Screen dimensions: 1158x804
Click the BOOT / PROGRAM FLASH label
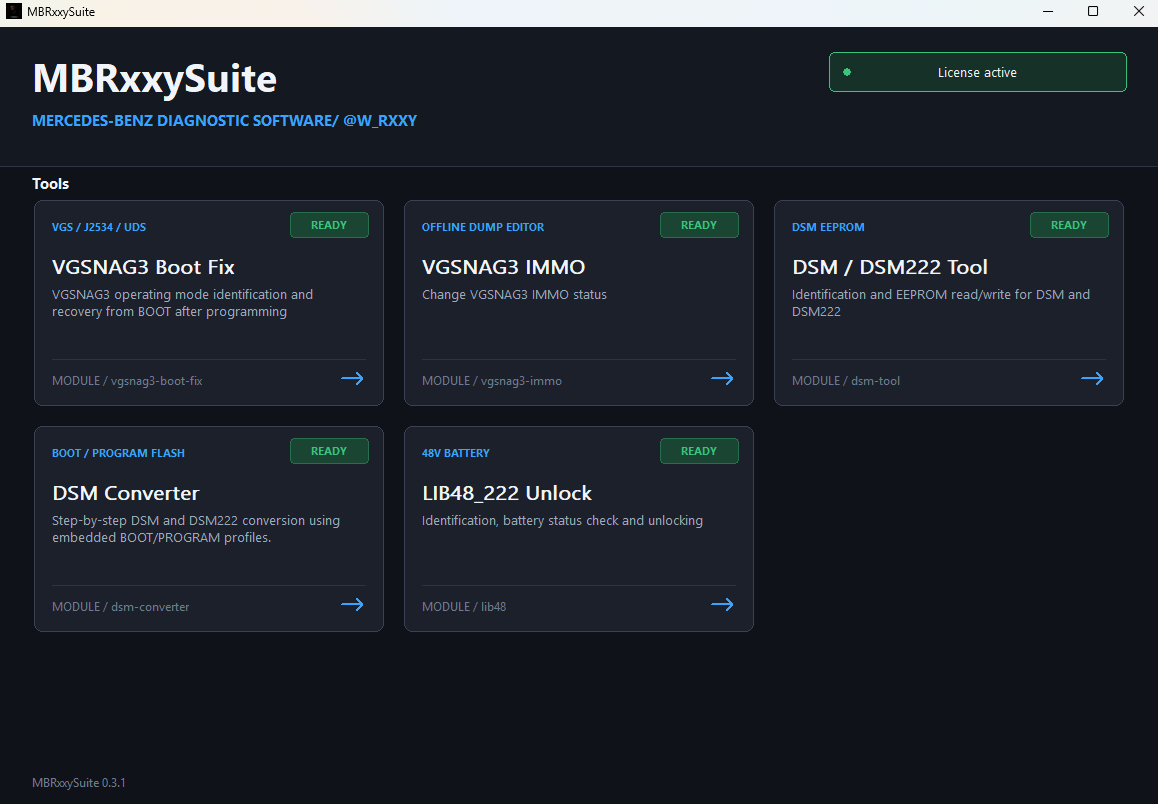(x=118, y=453)
